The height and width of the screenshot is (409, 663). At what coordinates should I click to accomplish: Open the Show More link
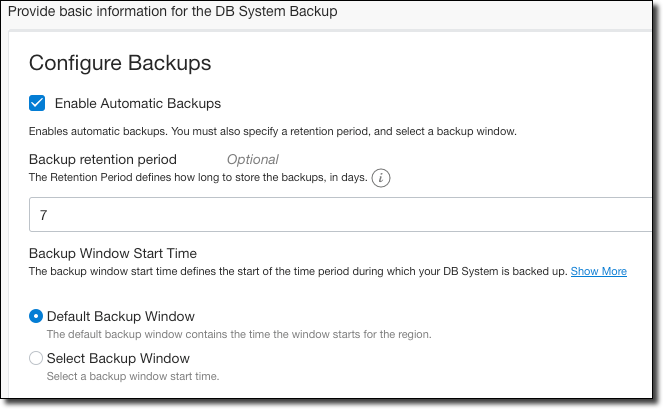point(598,271)
